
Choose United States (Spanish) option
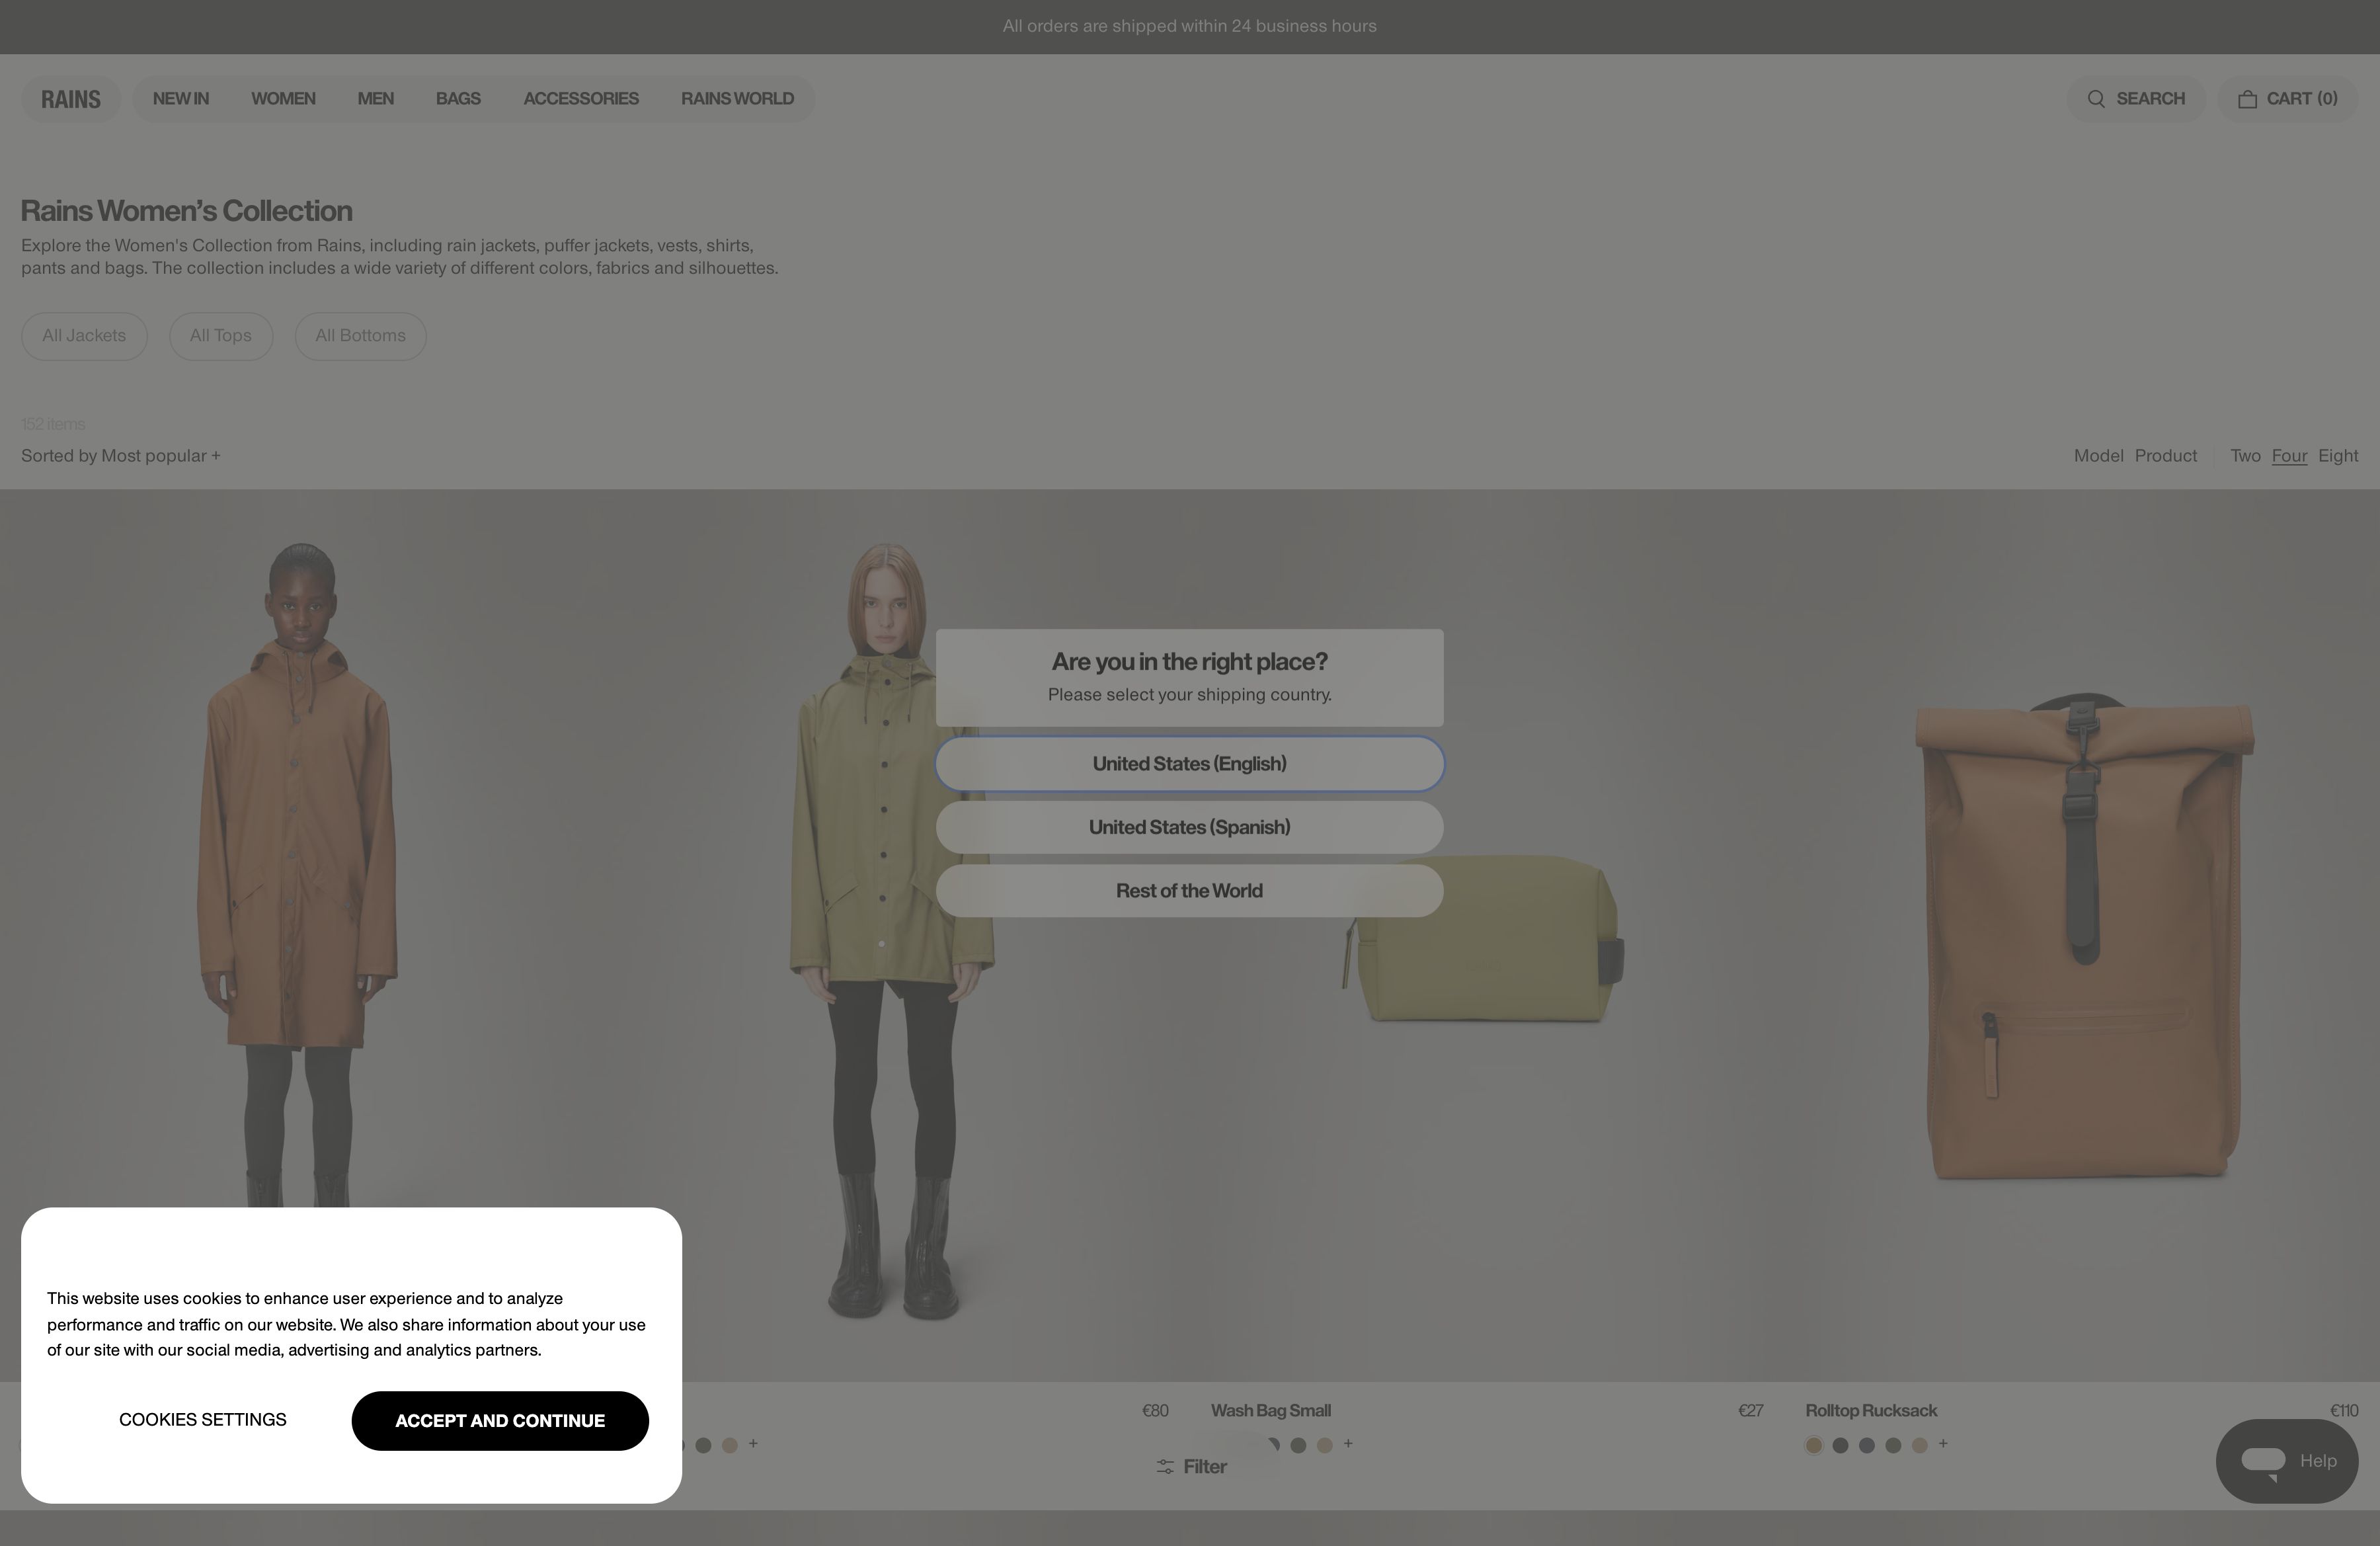[1189, 827]
